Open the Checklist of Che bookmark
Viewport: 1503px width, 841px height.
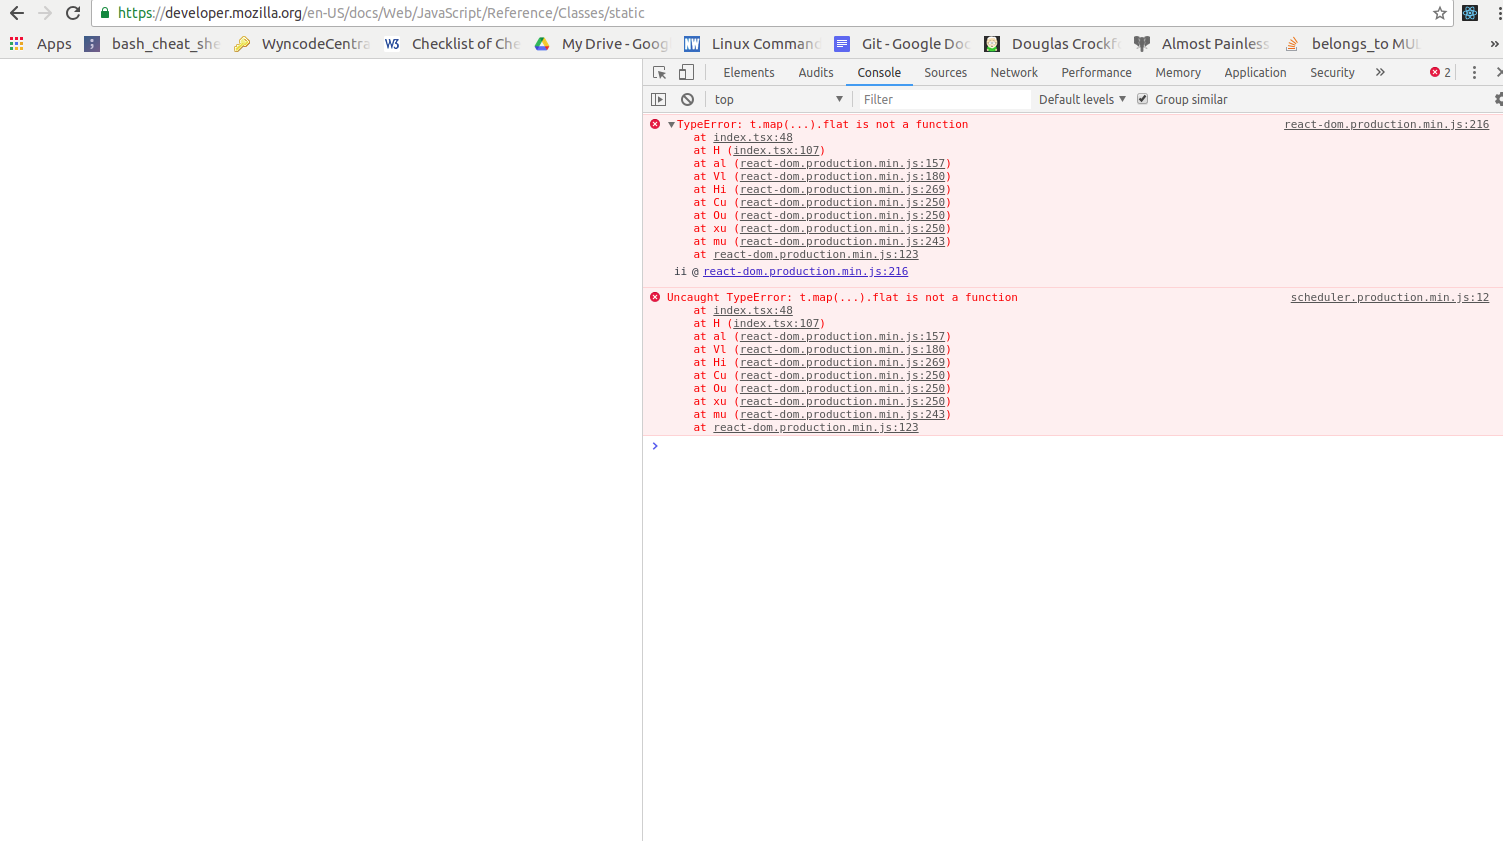pyautogui.click(x=452, y=44)
